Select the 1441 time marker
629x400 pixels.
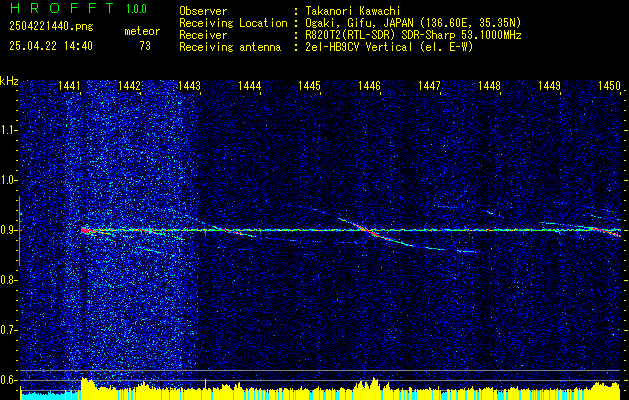[69, 86]
